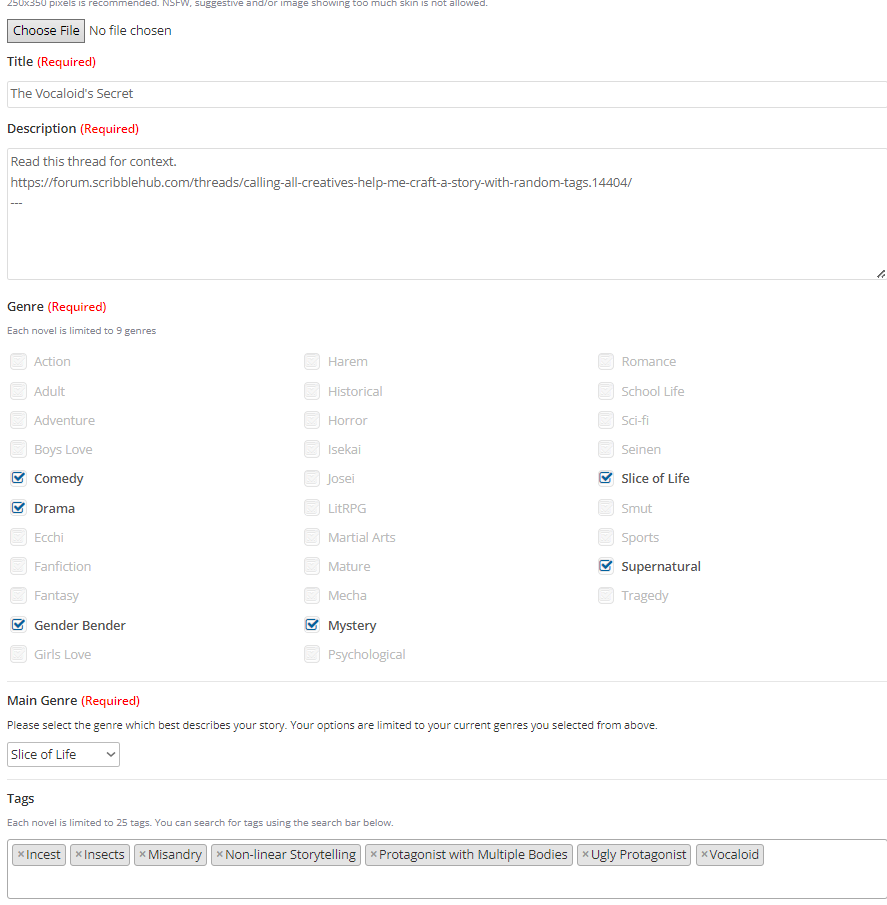Click in the Title input field
This screenshot has height=905, width=887.
tap(446, 94)
